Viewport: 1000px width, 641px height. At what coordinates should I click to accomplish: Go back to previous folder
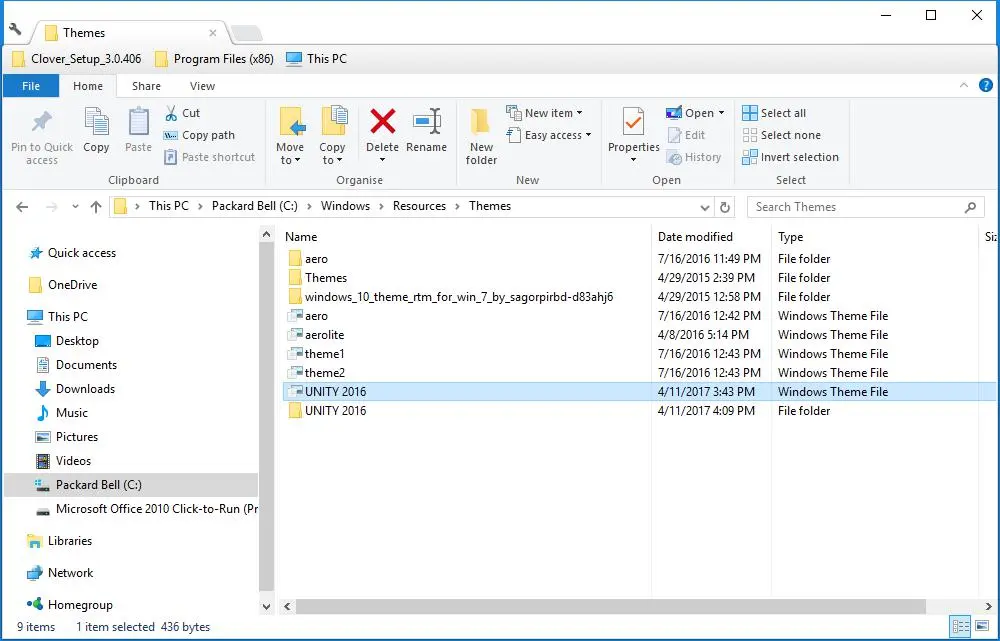pos(22,207)
